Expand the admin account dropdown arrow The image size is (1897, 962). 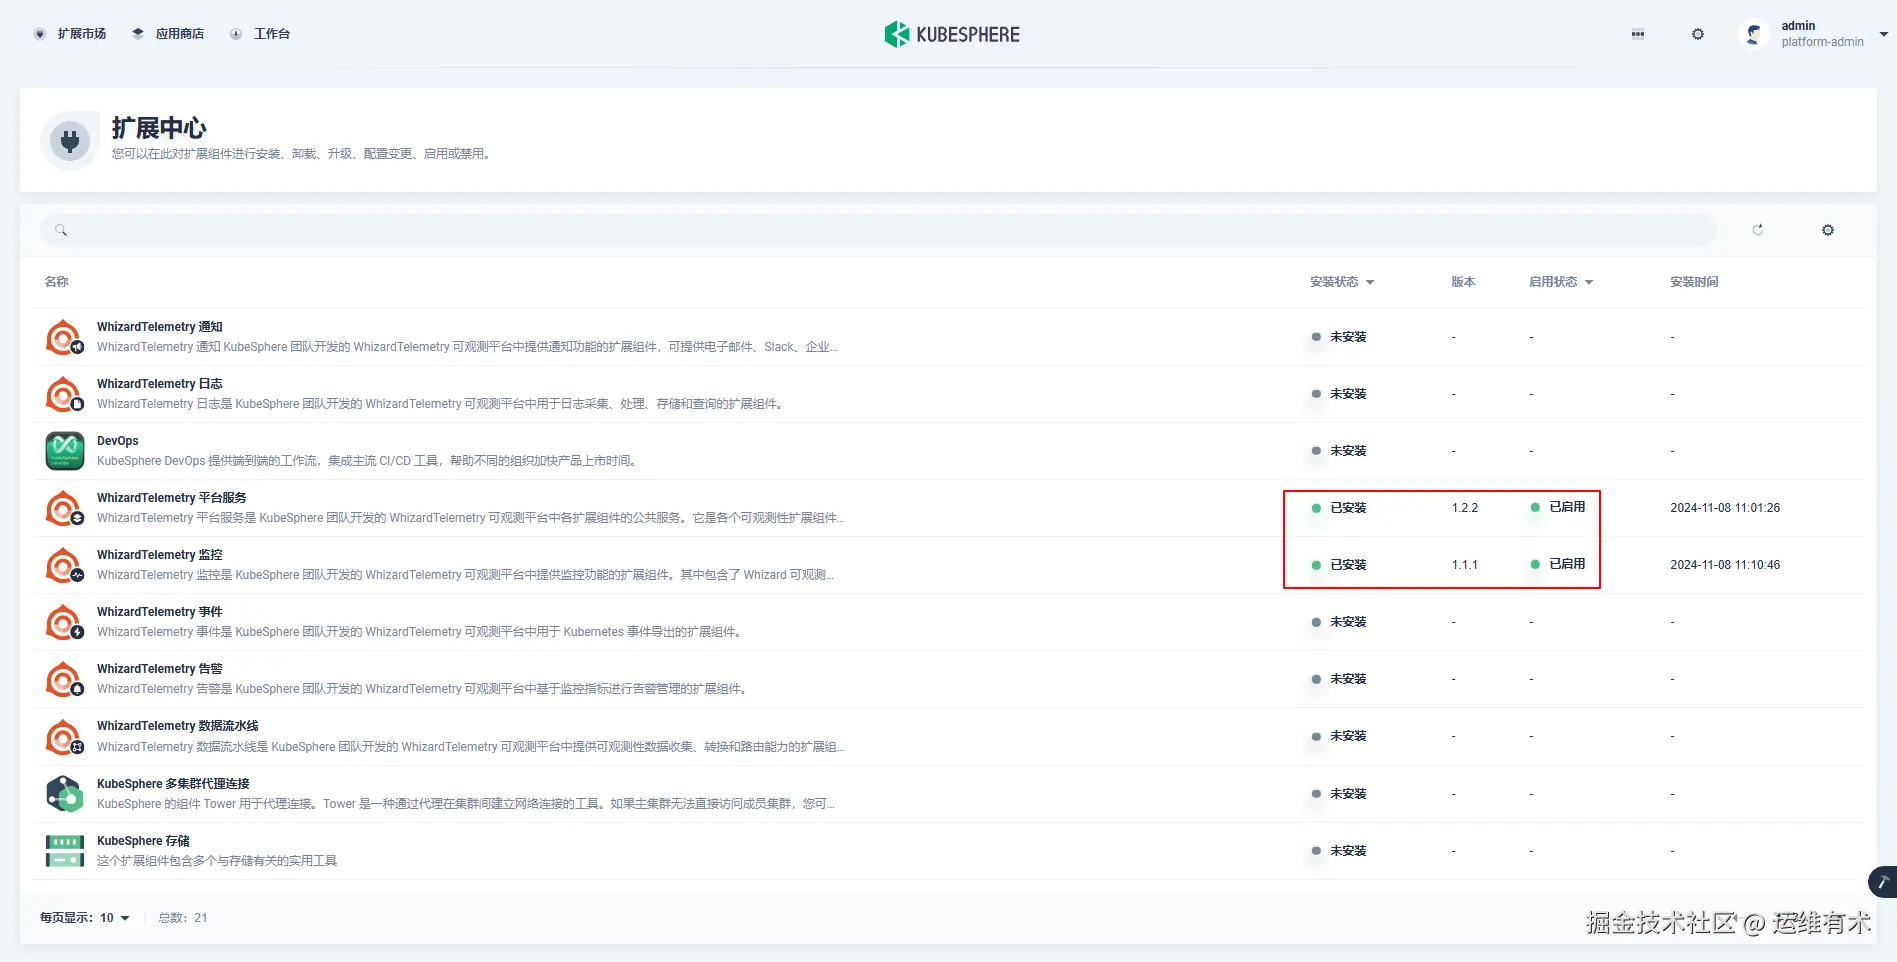1884,34
